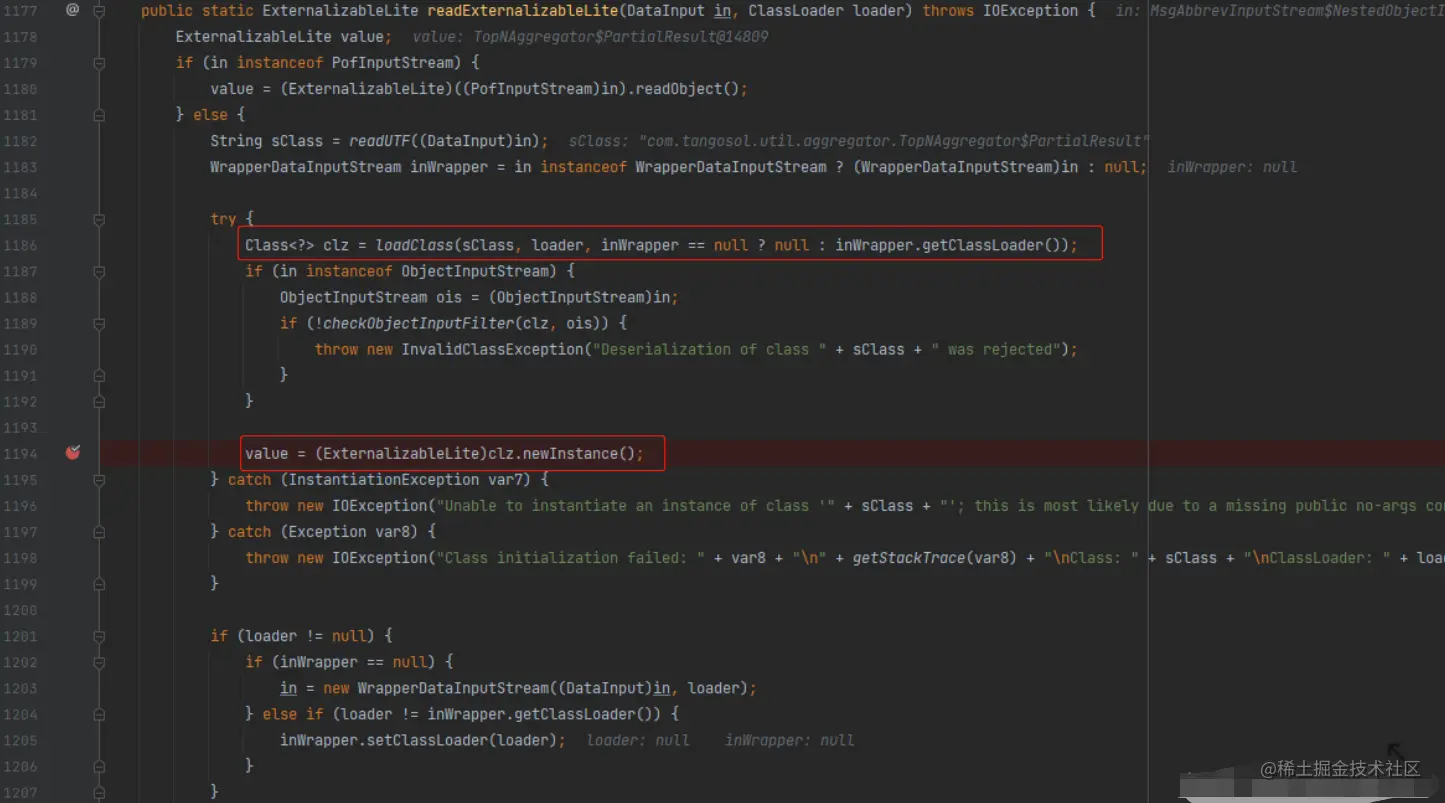This screenshot has height=803, width=1445.
Task: Click the sClass inline debug value hint
Action: point(858,141)
